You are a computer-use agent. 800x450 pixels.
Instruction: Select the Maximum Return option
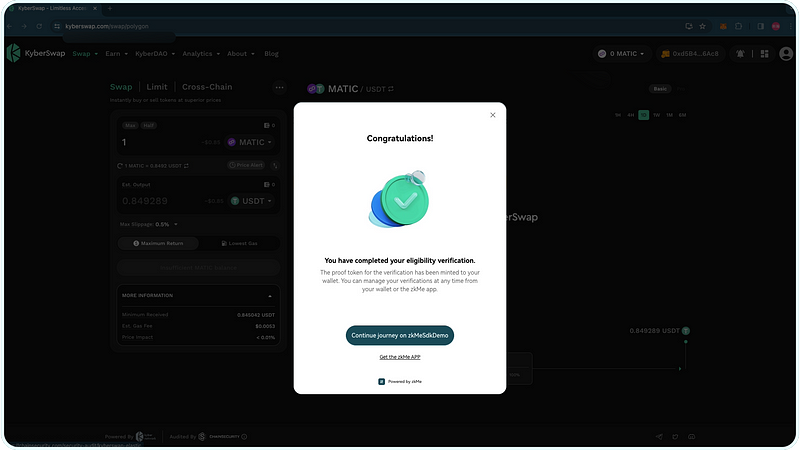[x=158, y=243]
